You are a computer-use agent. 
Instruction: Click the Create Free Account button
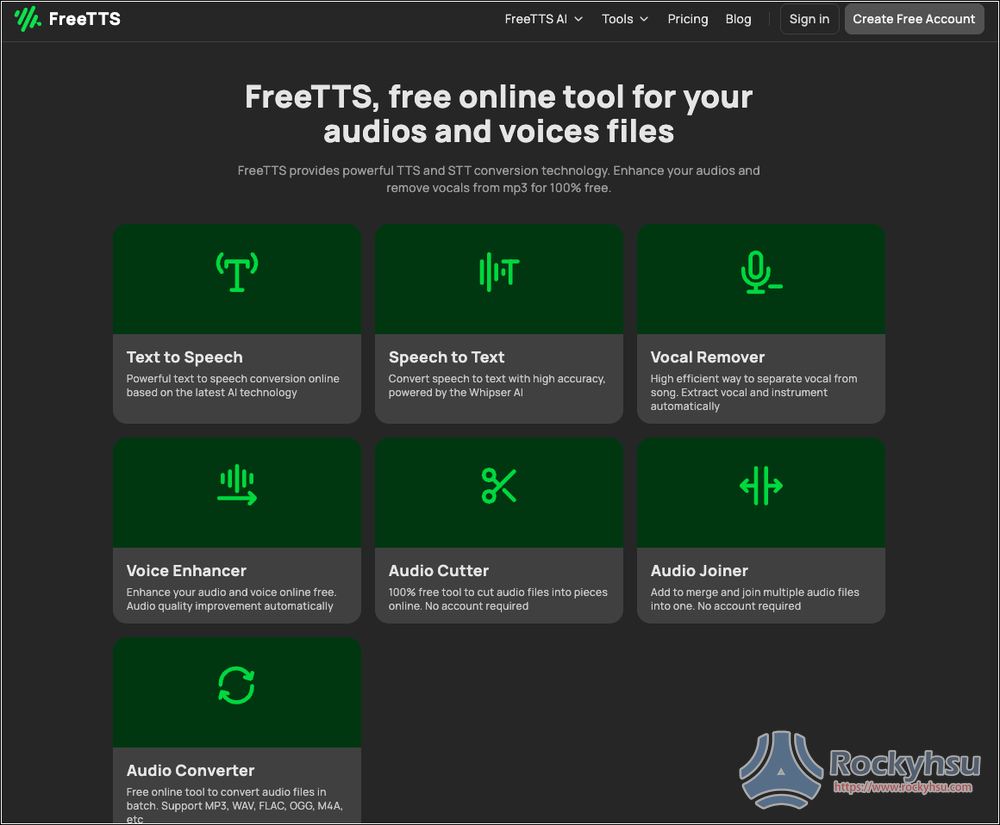(x=914, y=19)
